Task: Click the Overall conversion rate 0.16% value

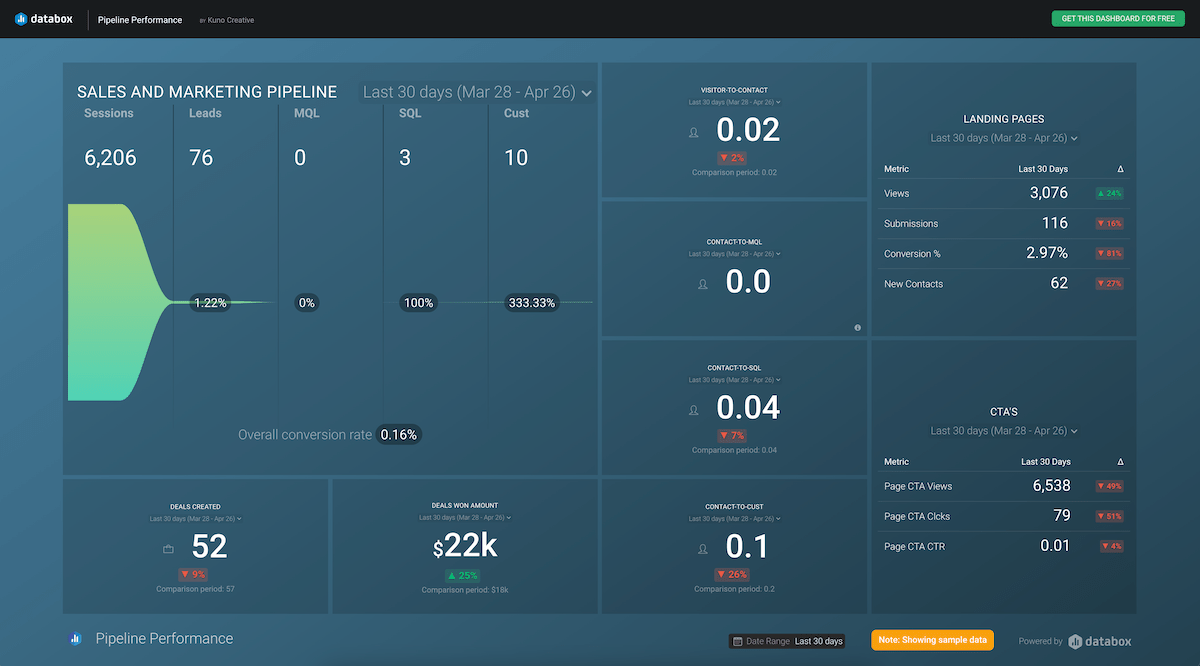Action: (x=399, y=434)
